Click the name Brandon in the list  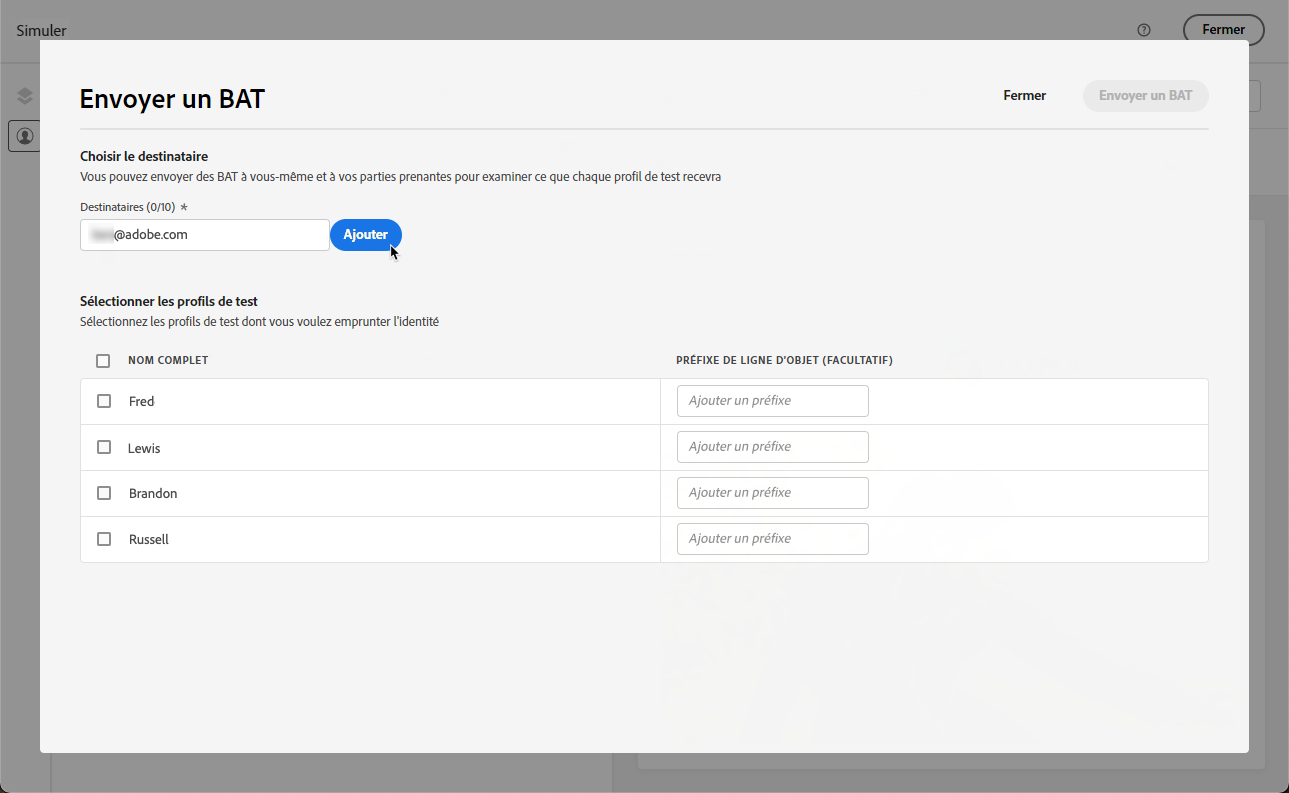153,493
